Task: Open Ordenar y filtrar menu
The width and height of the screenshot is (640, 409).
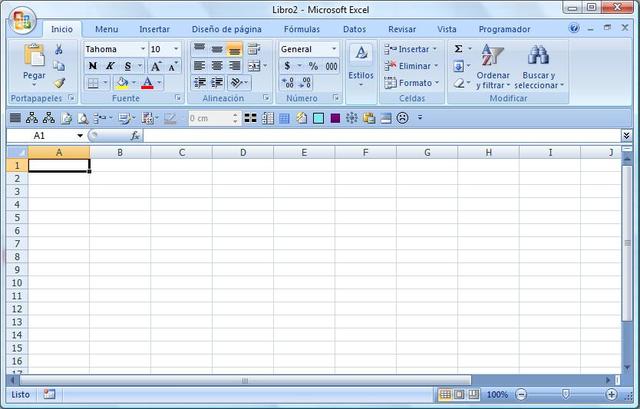Action: [x=493, y=66]
